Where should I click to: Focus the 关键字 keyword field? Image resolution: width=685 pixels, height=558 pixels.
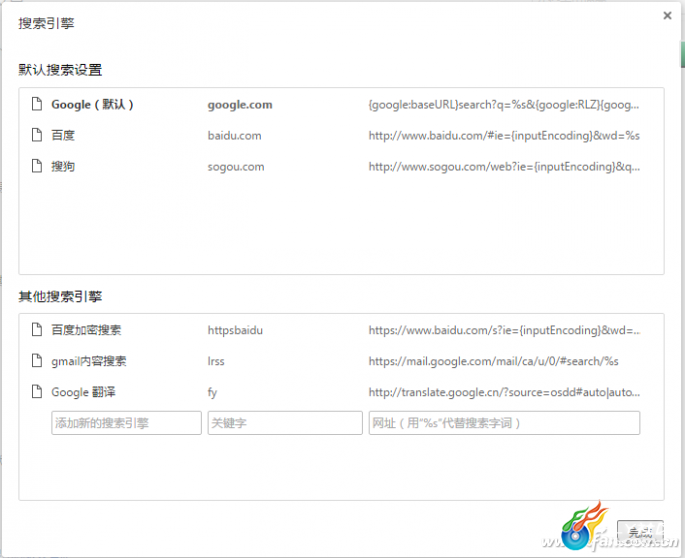[285, 423]
